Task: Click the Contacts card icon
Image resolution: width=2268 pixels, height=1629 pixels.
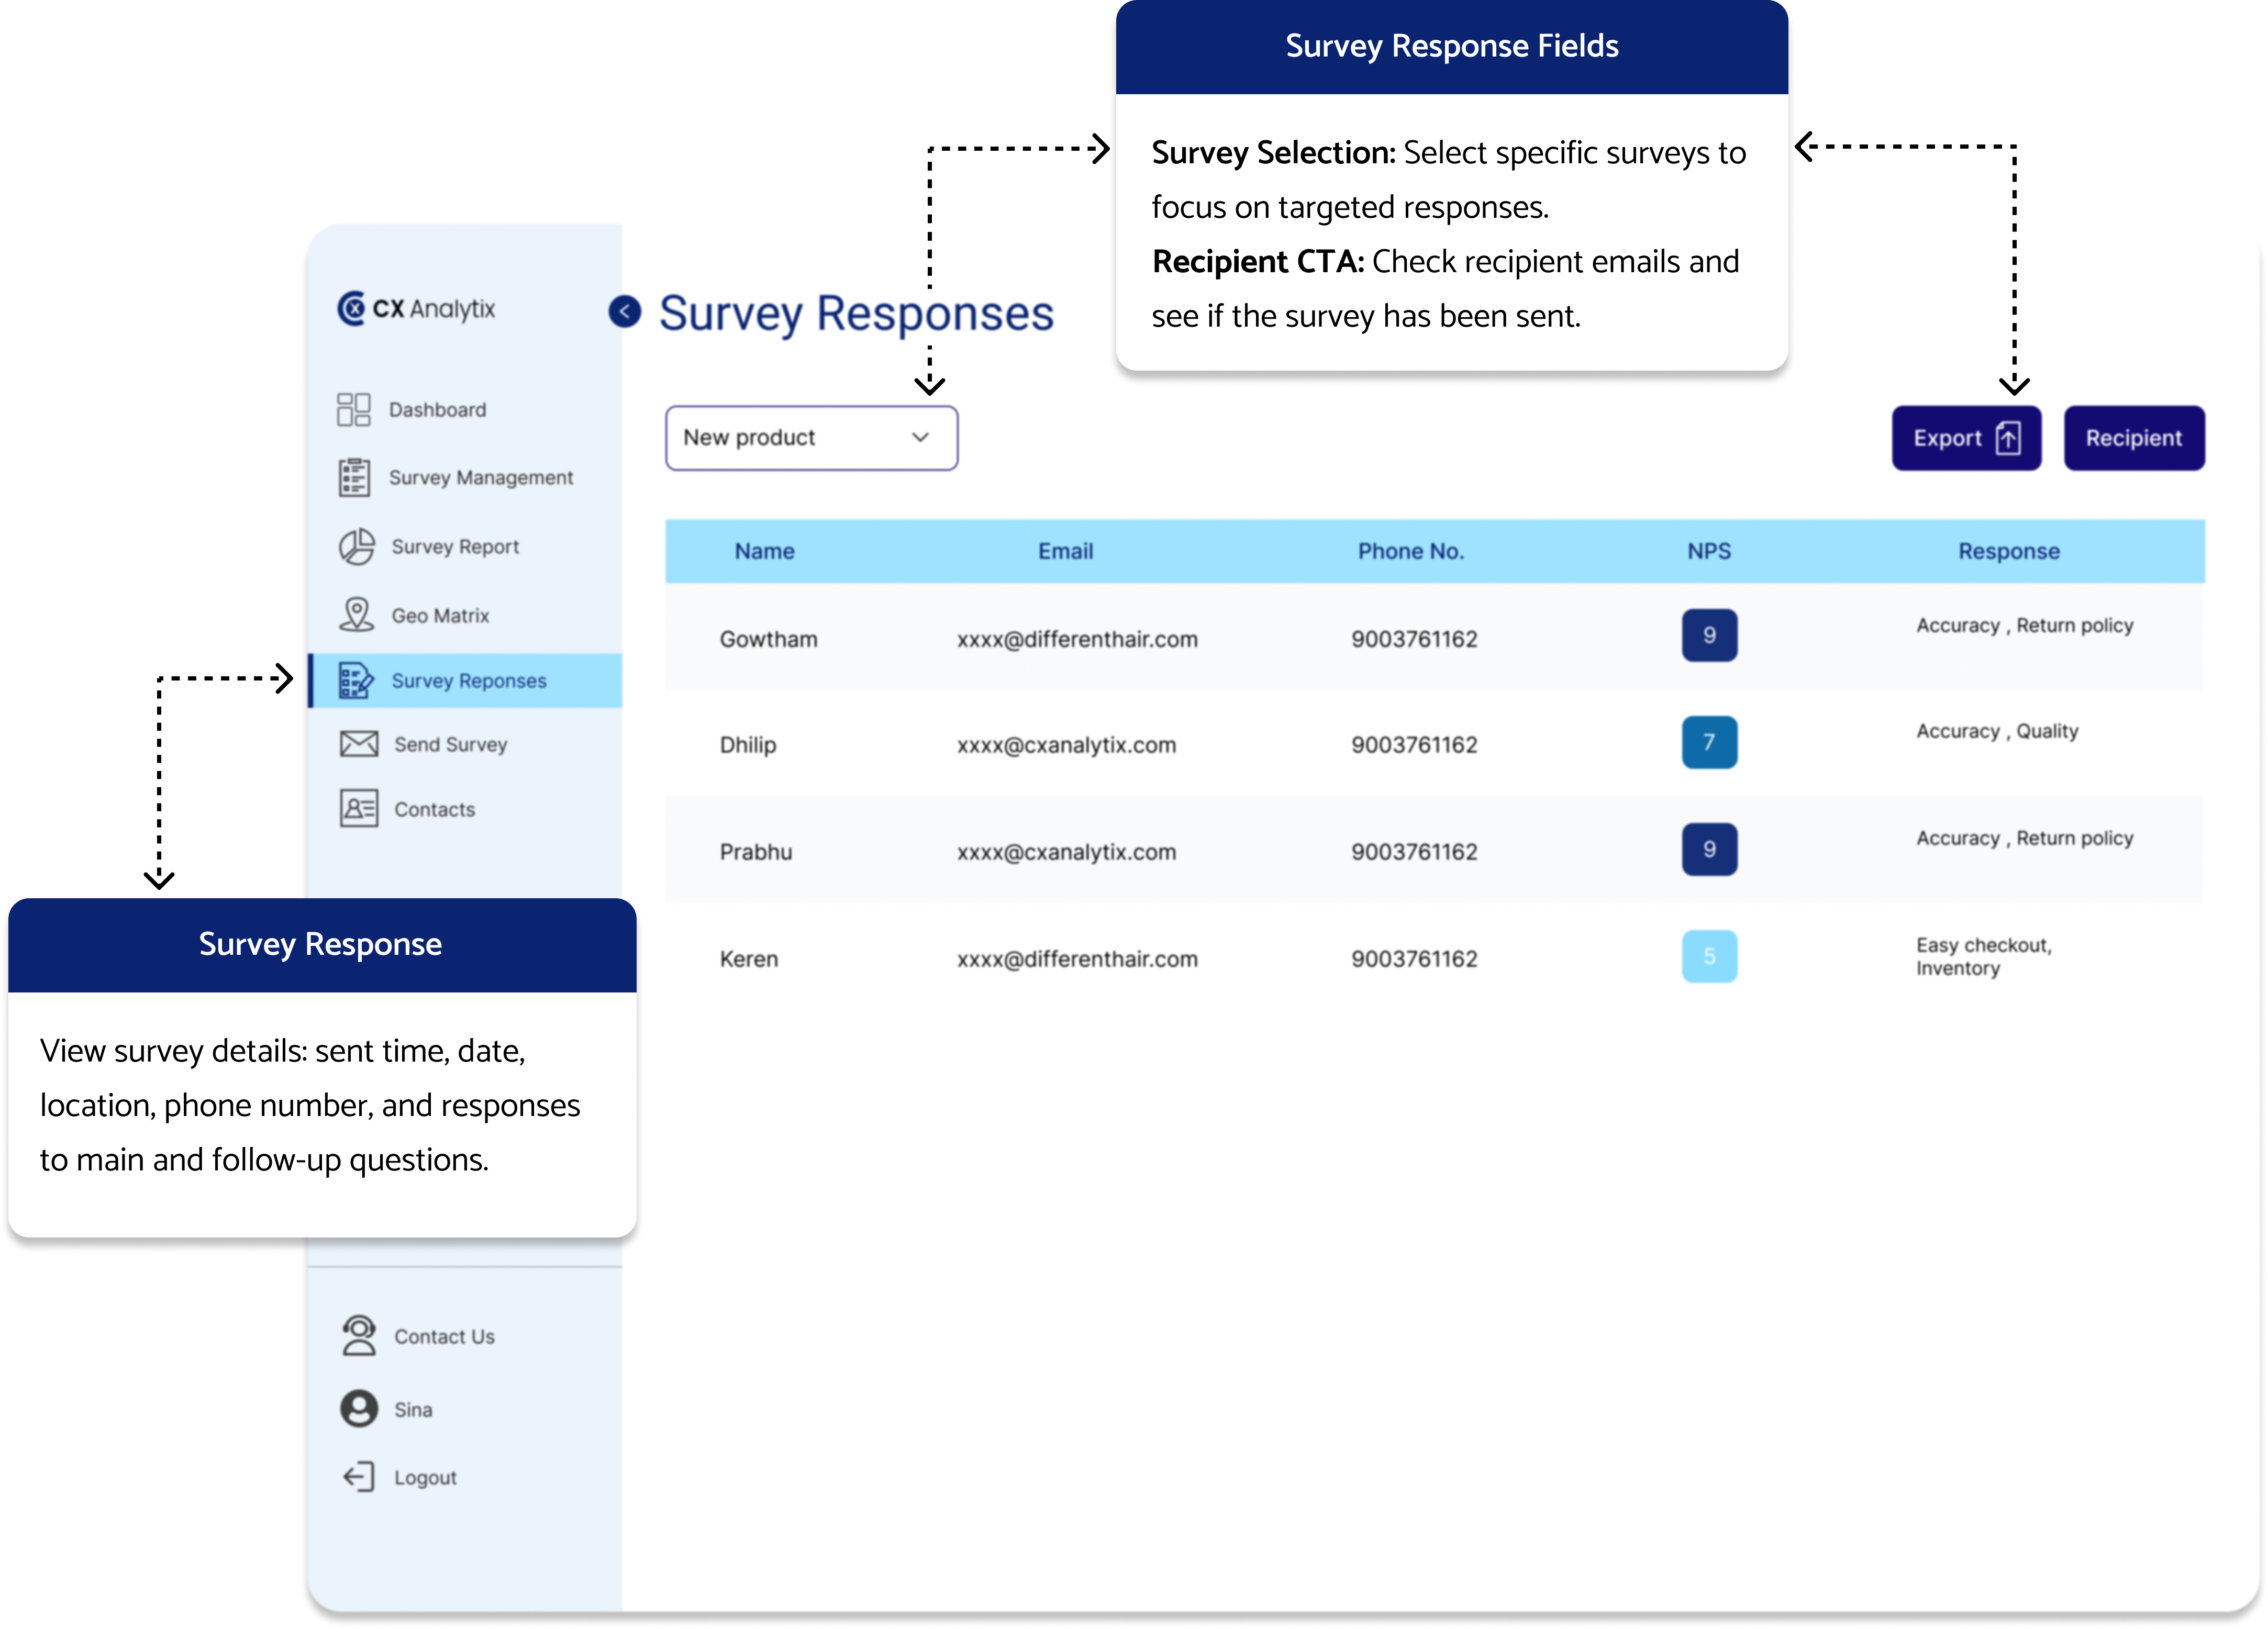Action: (x=358, y=809)
